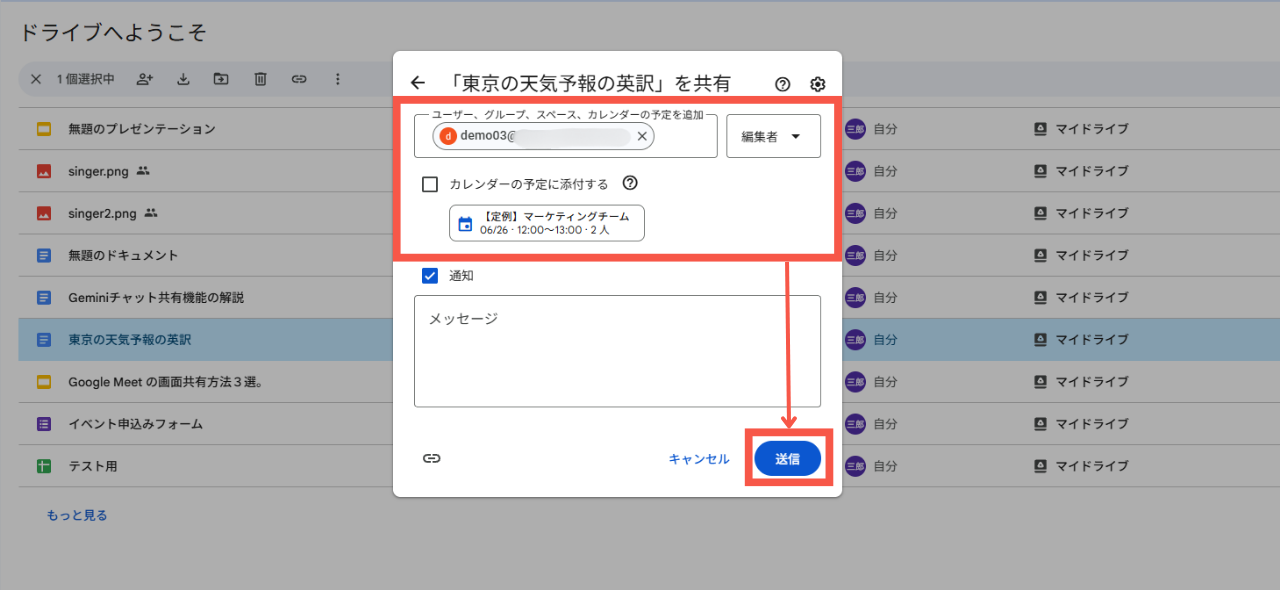1280x590 pixels.
Task: Click Forms icon of イベント申込みフォーム
Action: [x=44, y=424]
